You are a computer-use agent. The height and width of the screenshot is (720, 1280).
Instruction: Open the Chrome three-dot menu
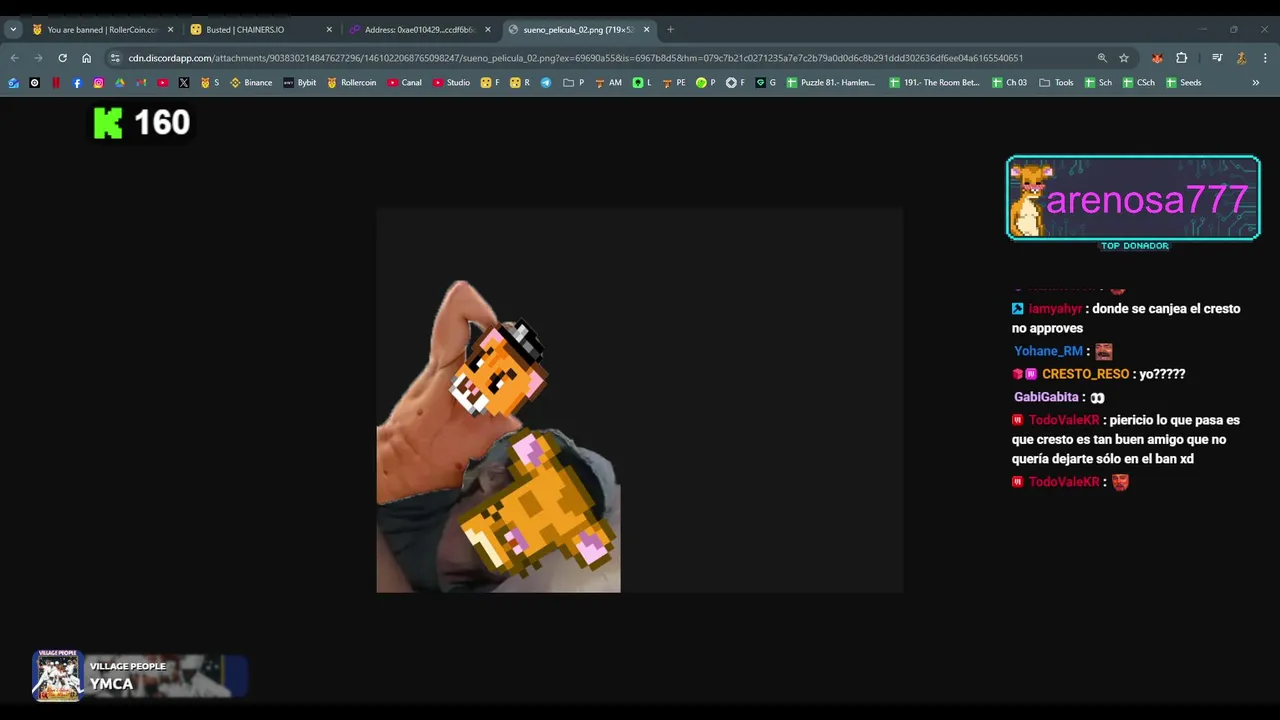[x=1265, y=58]
